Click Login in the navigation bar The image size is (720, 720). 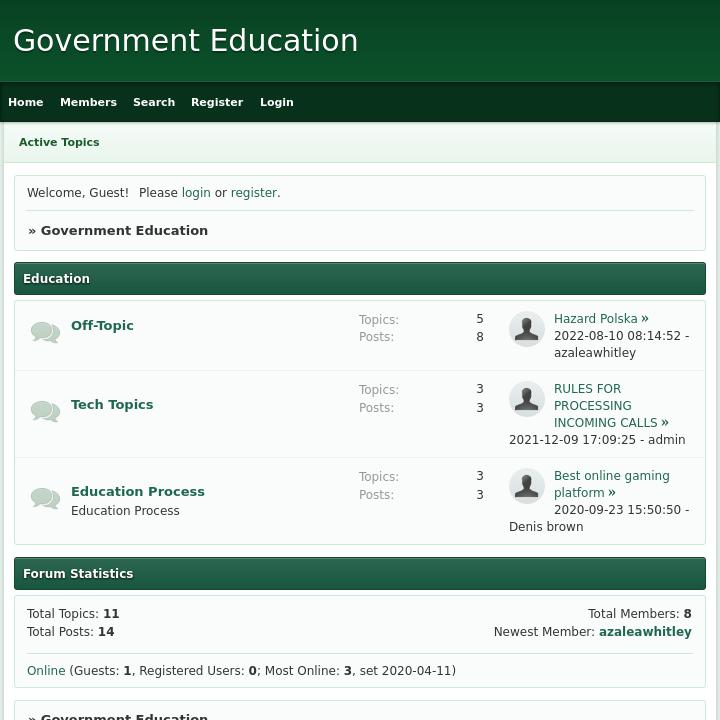(x=277, y=102)
